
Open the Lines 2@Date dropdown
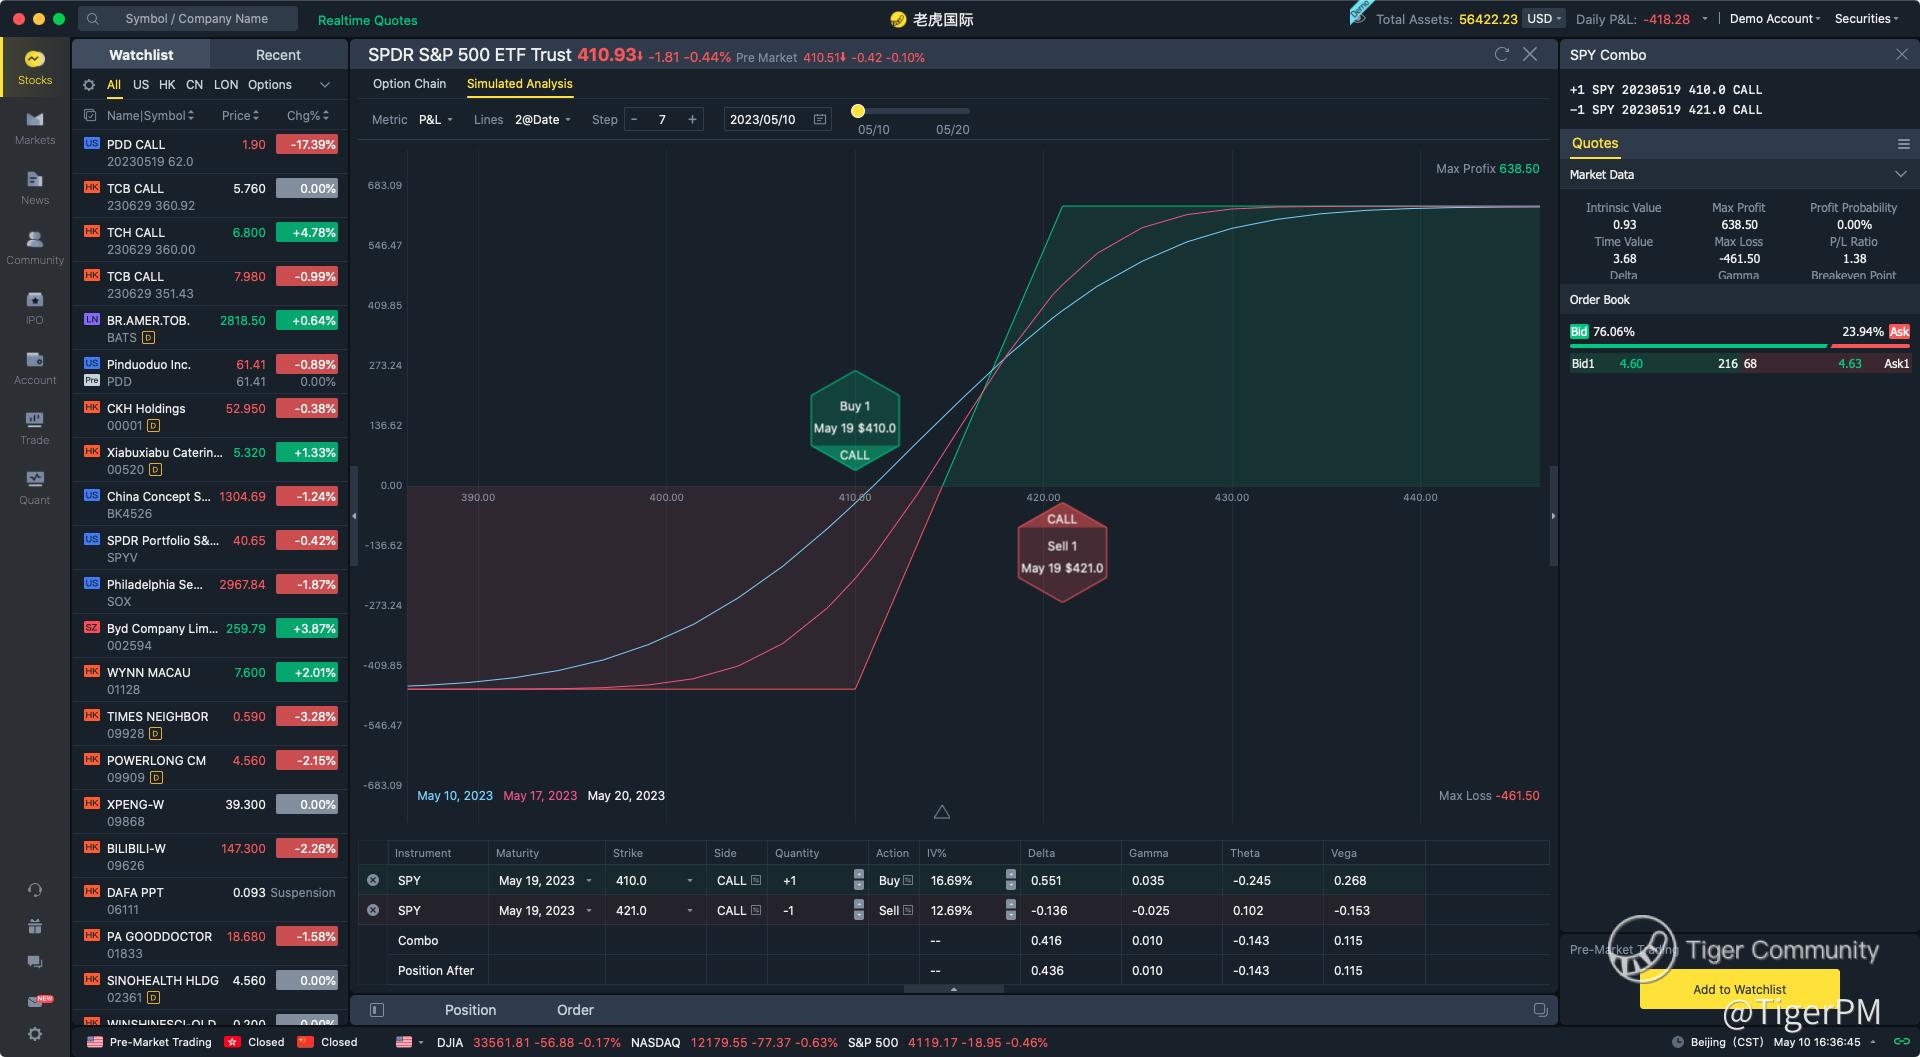click(542, 120)
